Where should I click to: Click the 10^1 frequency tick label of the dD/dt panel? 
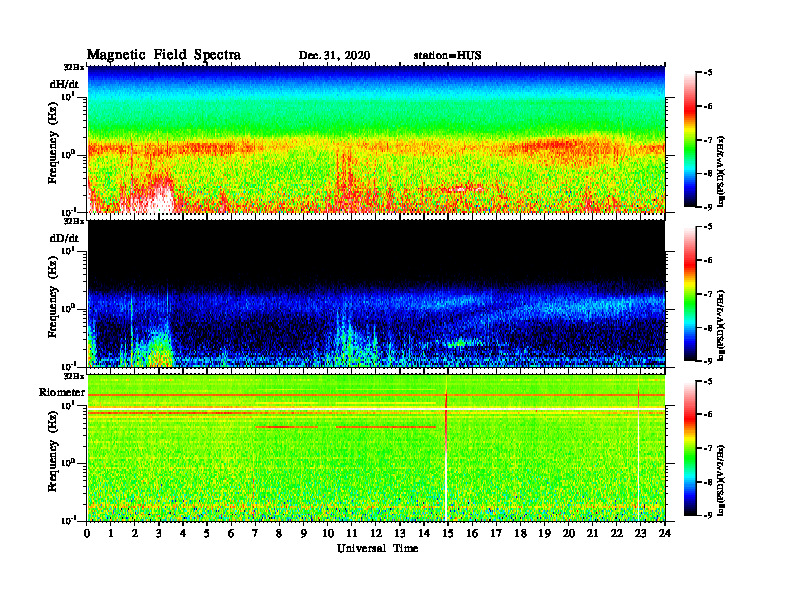pos(69,250)
